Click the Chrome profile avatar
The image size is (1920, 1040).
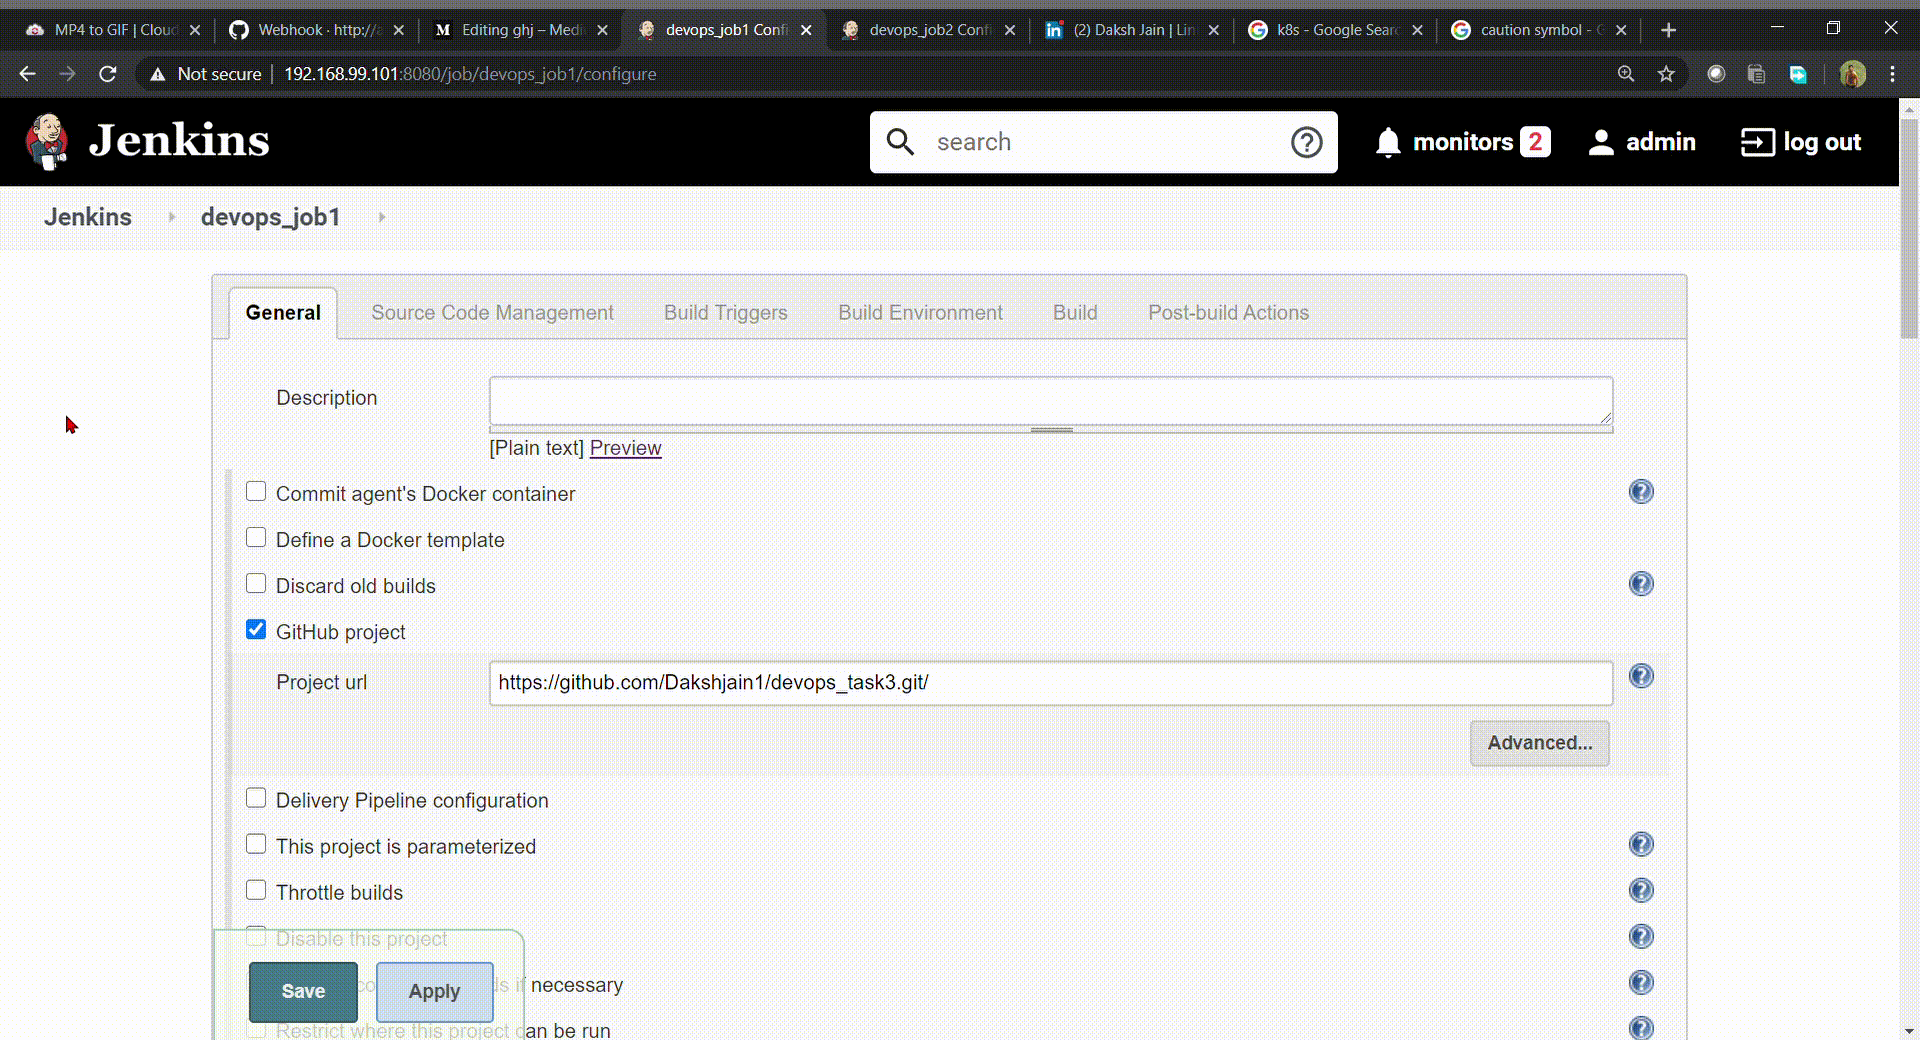pyautogui.click(x=1852, y=74)
